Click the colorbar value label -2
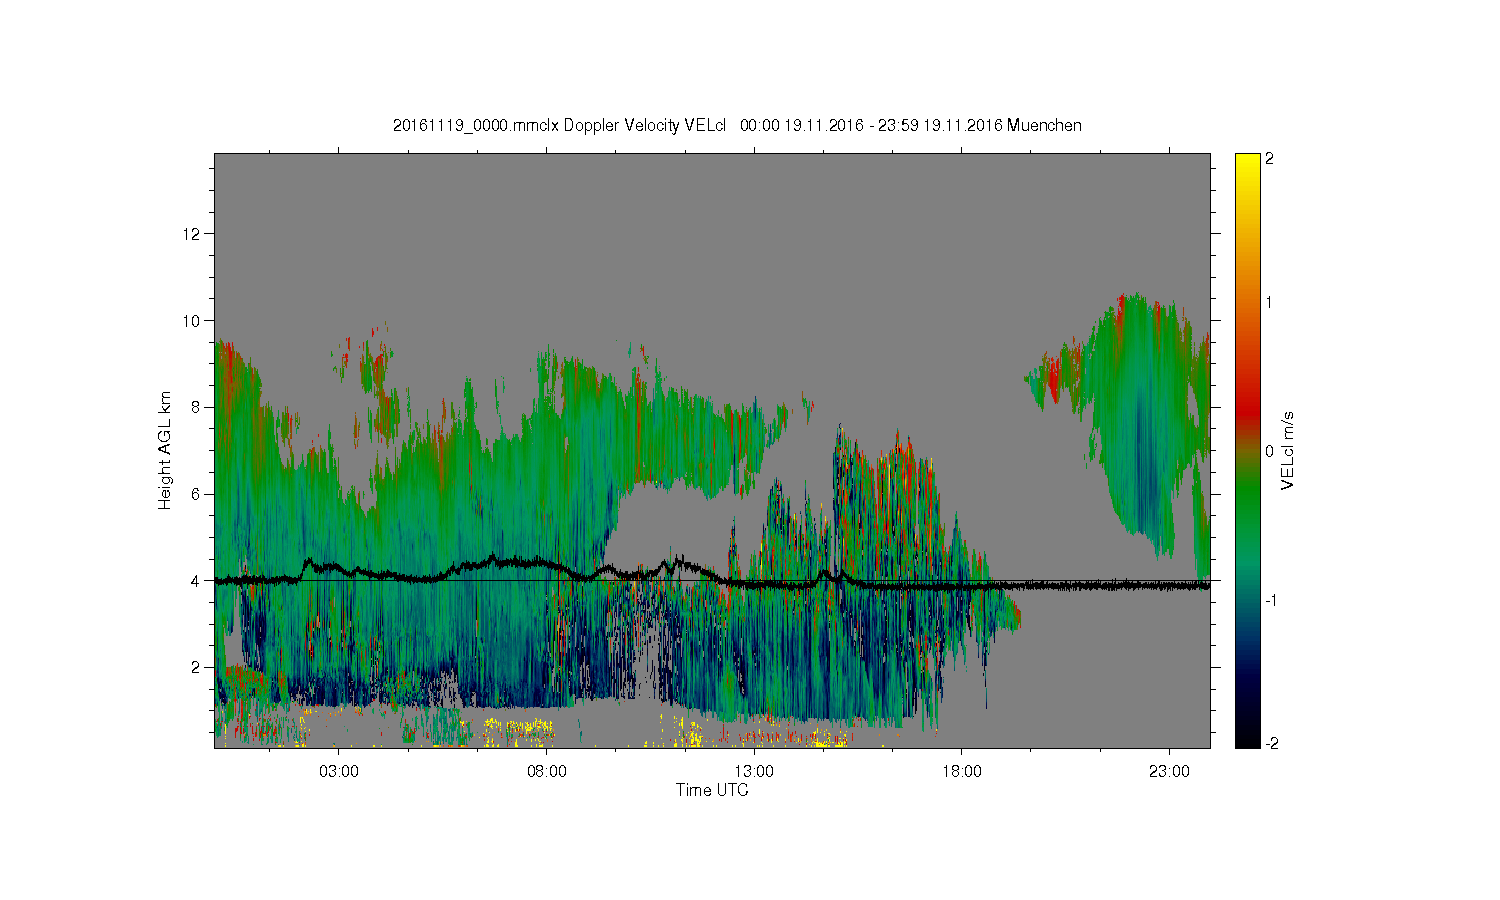 pyautogui.click(x=1274, y=743)
